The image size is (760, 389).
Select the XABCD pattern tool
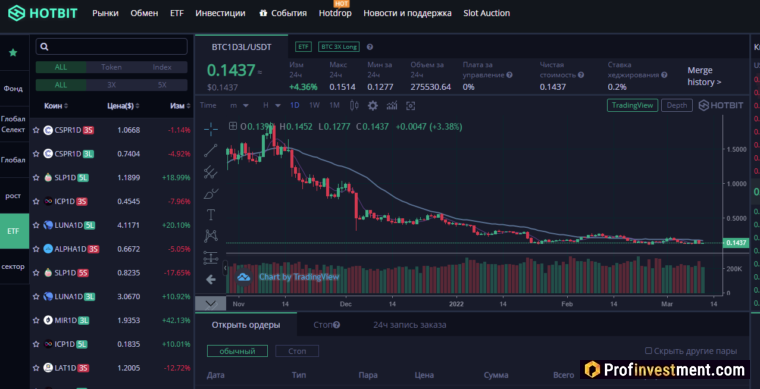tap(210, 236)
